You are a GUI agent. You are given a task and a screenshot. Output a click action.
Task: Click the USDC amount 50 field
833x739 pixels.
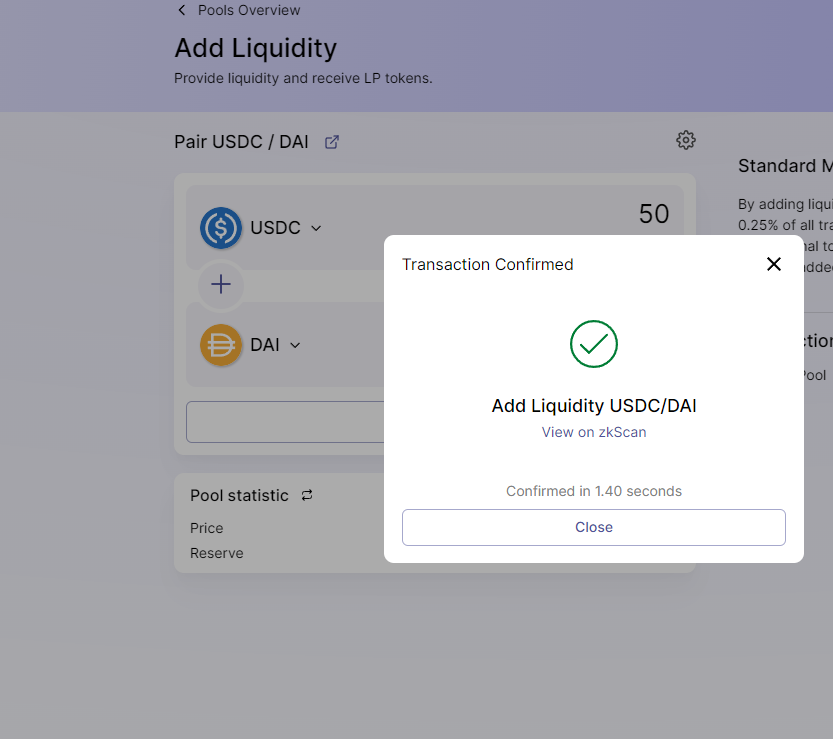[653, 214]
